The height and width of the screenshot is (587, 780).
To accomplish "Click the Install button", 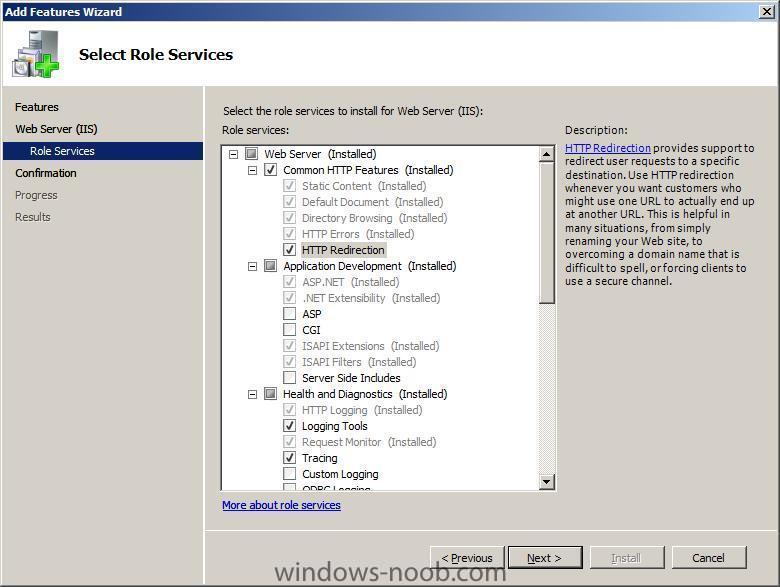I will click(x=627, y=558).
